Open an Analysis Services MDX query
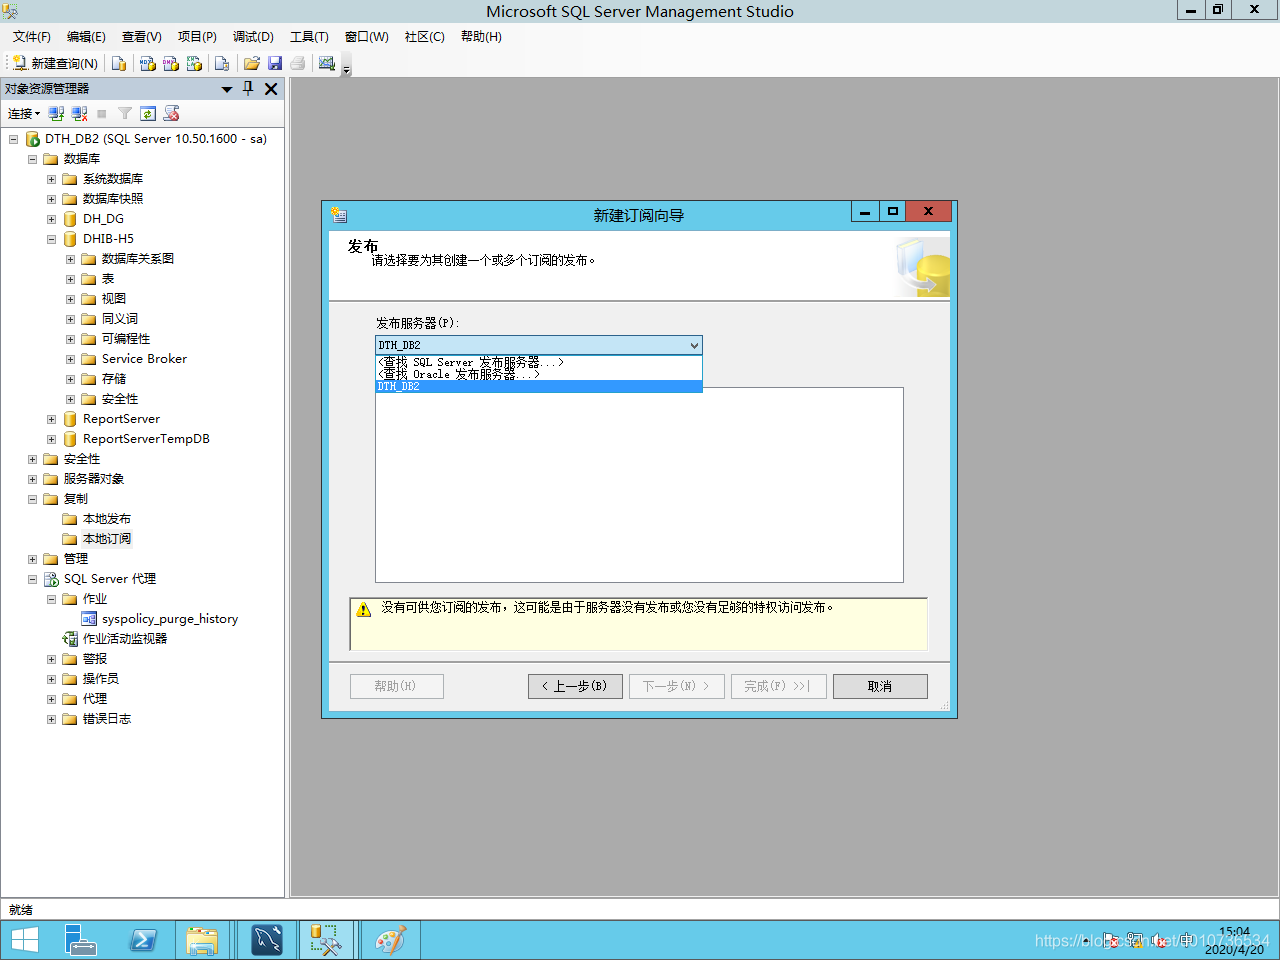Image resolution: width=1280 pixels, height=960 pixels. coord(148,63)
